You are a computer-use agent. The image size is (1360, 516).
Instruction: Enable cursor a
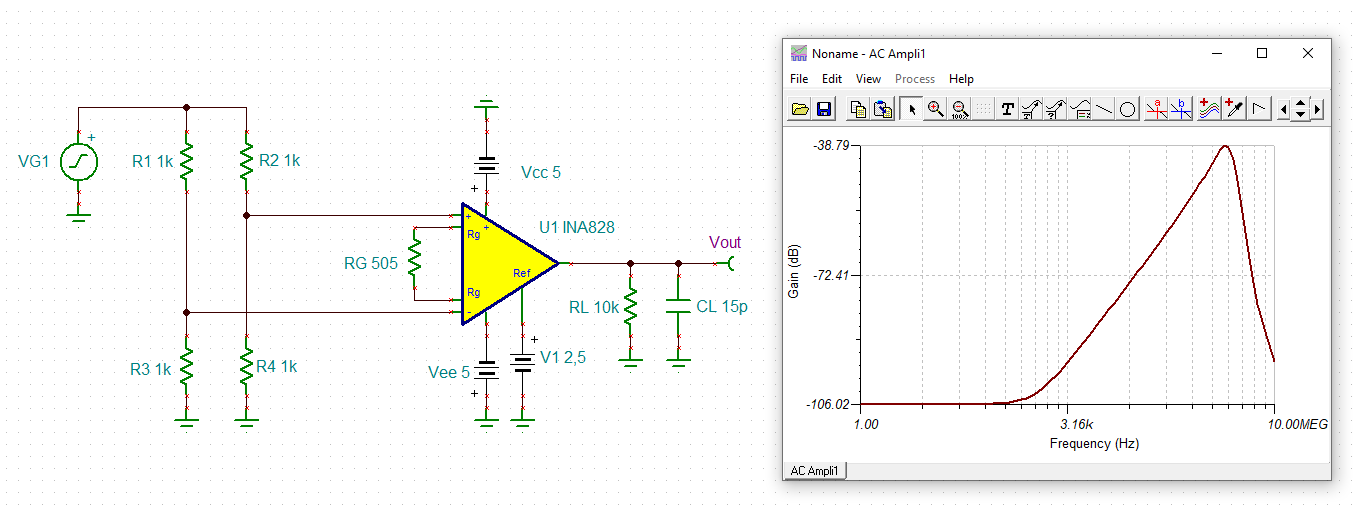tap(1156, 109)
